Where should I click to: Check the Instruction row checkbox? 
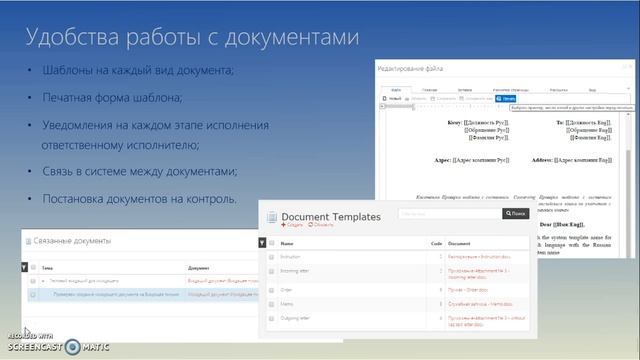click(271, 257)
